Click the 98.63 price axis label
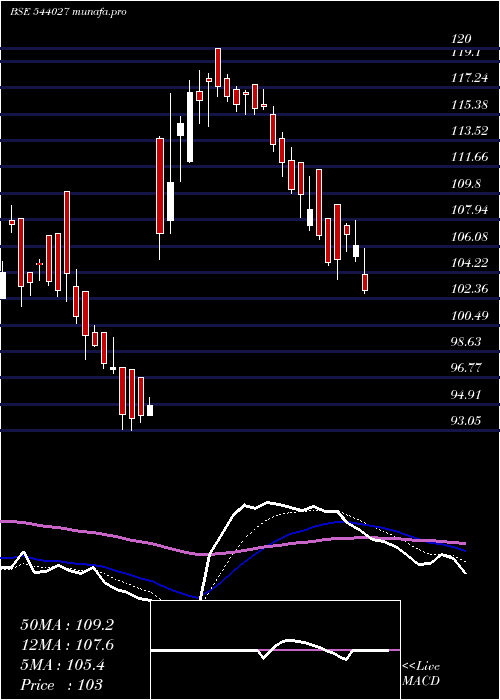The image size is (500, 700). 467,342
